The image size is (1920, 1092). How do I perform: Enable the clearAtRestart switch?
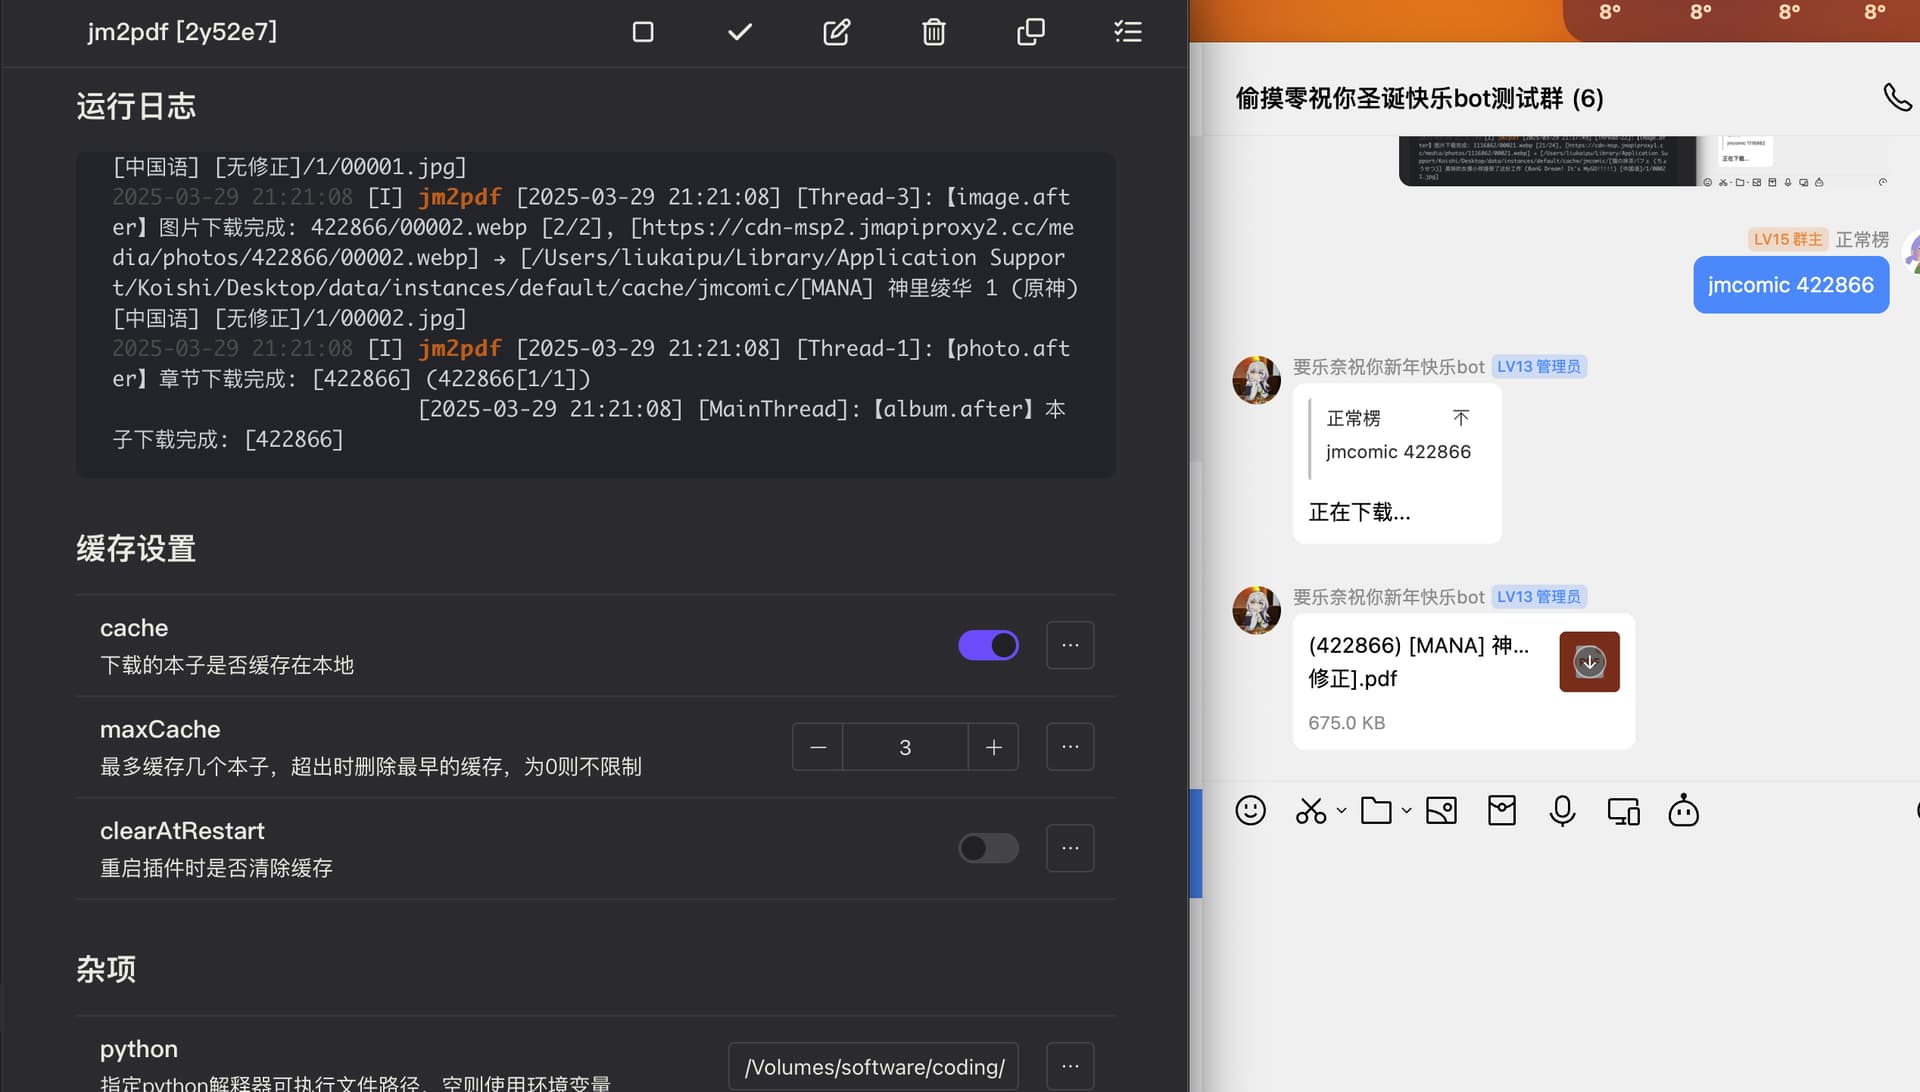988,848
